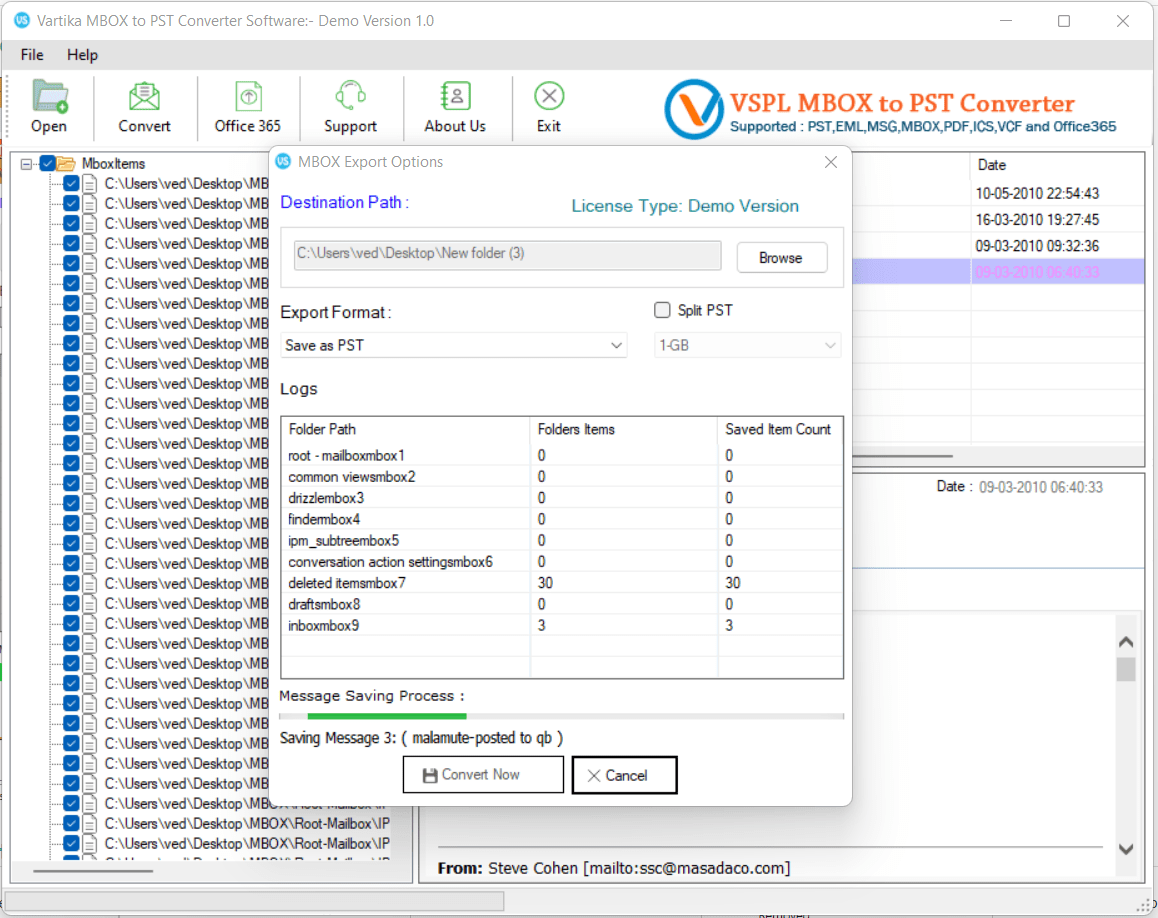Click the tree panel horizontal scrollbar
Screen dimensions: 1158x918
click(x=93, y=871)
